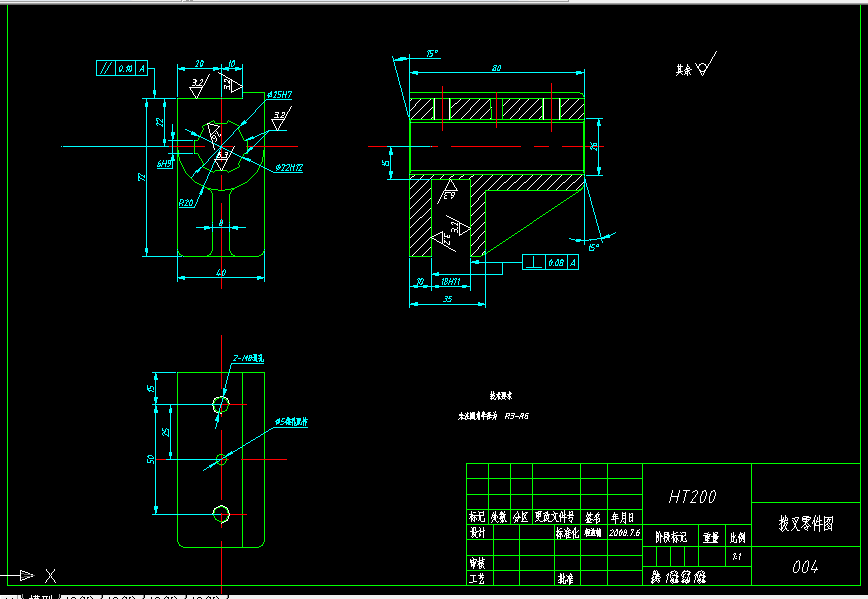Select the small Φ5 center hole circle
This screenshot has height=599, width=868.
pyautogui.click(x=221, y=459)
